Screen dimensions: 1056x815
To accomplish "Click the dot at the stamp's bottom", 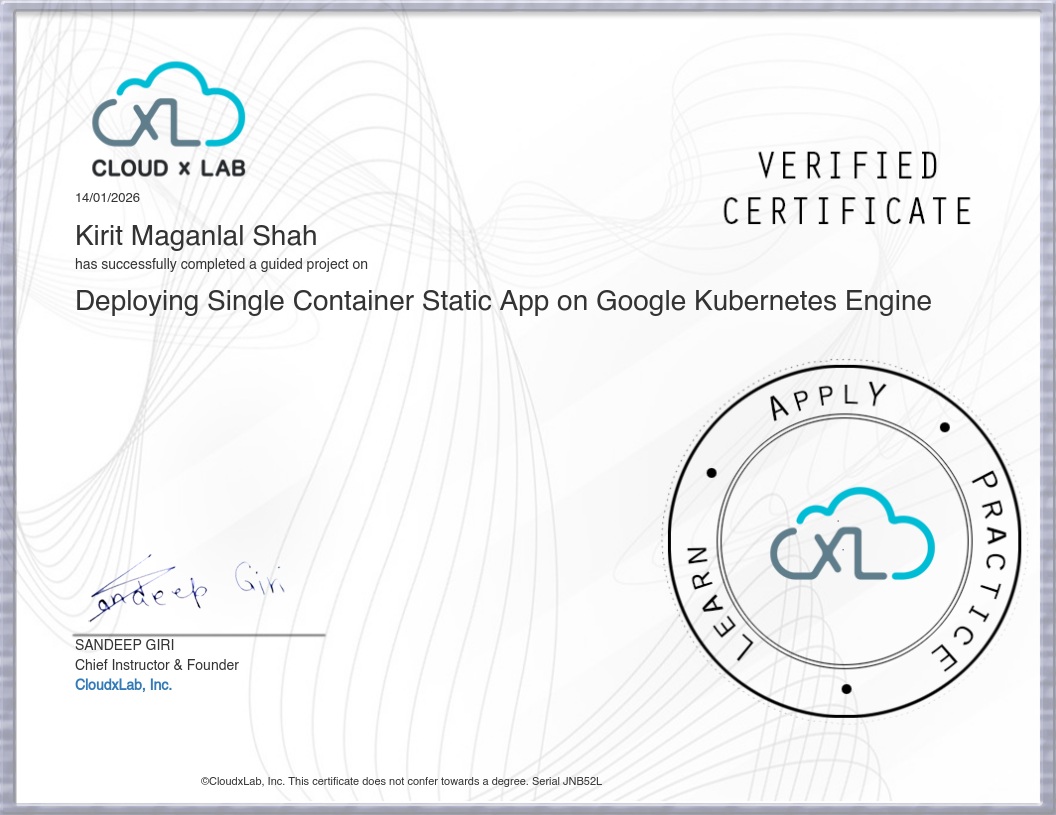I will tap(846, 689).
